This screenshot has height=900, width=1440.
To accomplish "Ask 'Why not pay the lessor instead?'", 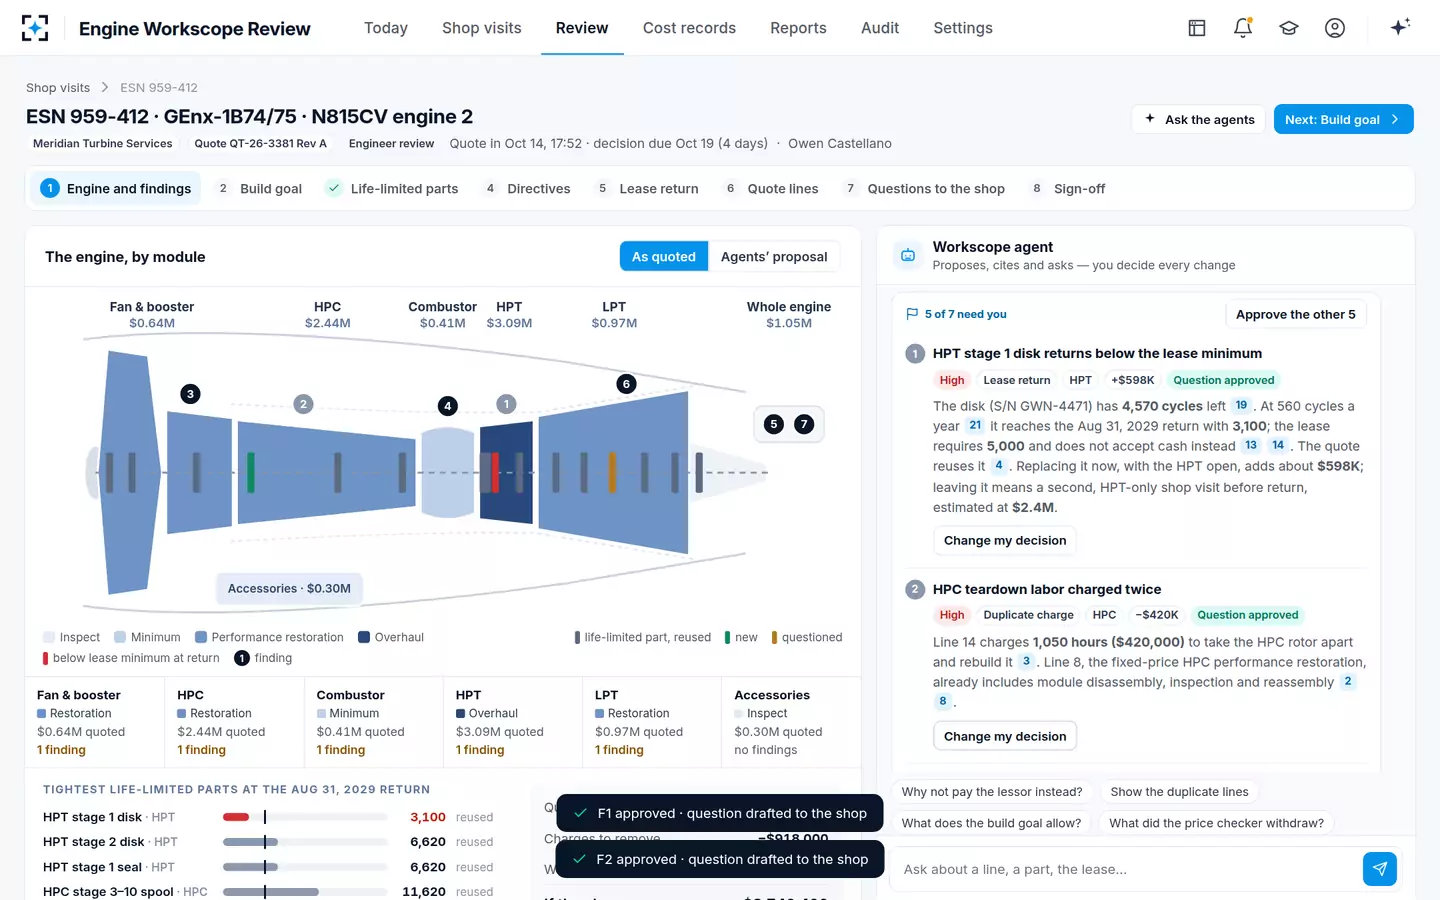I will 992,792.
